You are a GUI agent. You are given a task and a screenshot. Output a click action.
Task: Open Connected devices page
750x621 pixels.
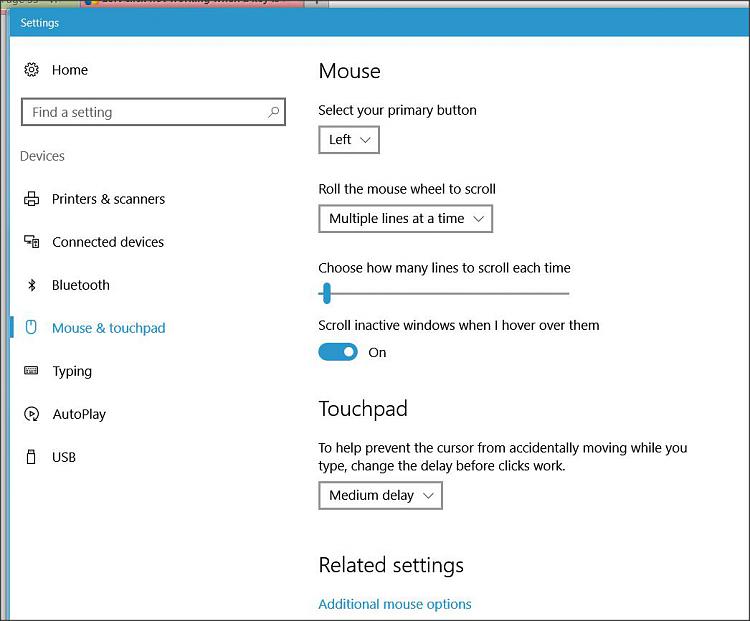(108, 242)
